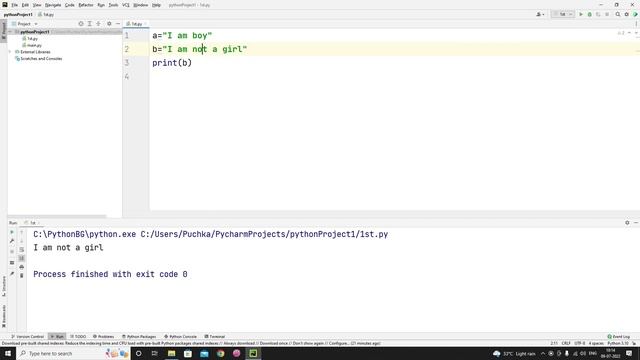Click line 3 print(b) in the editor
This screenshot has width=640, height=360.
pos(172,63)
